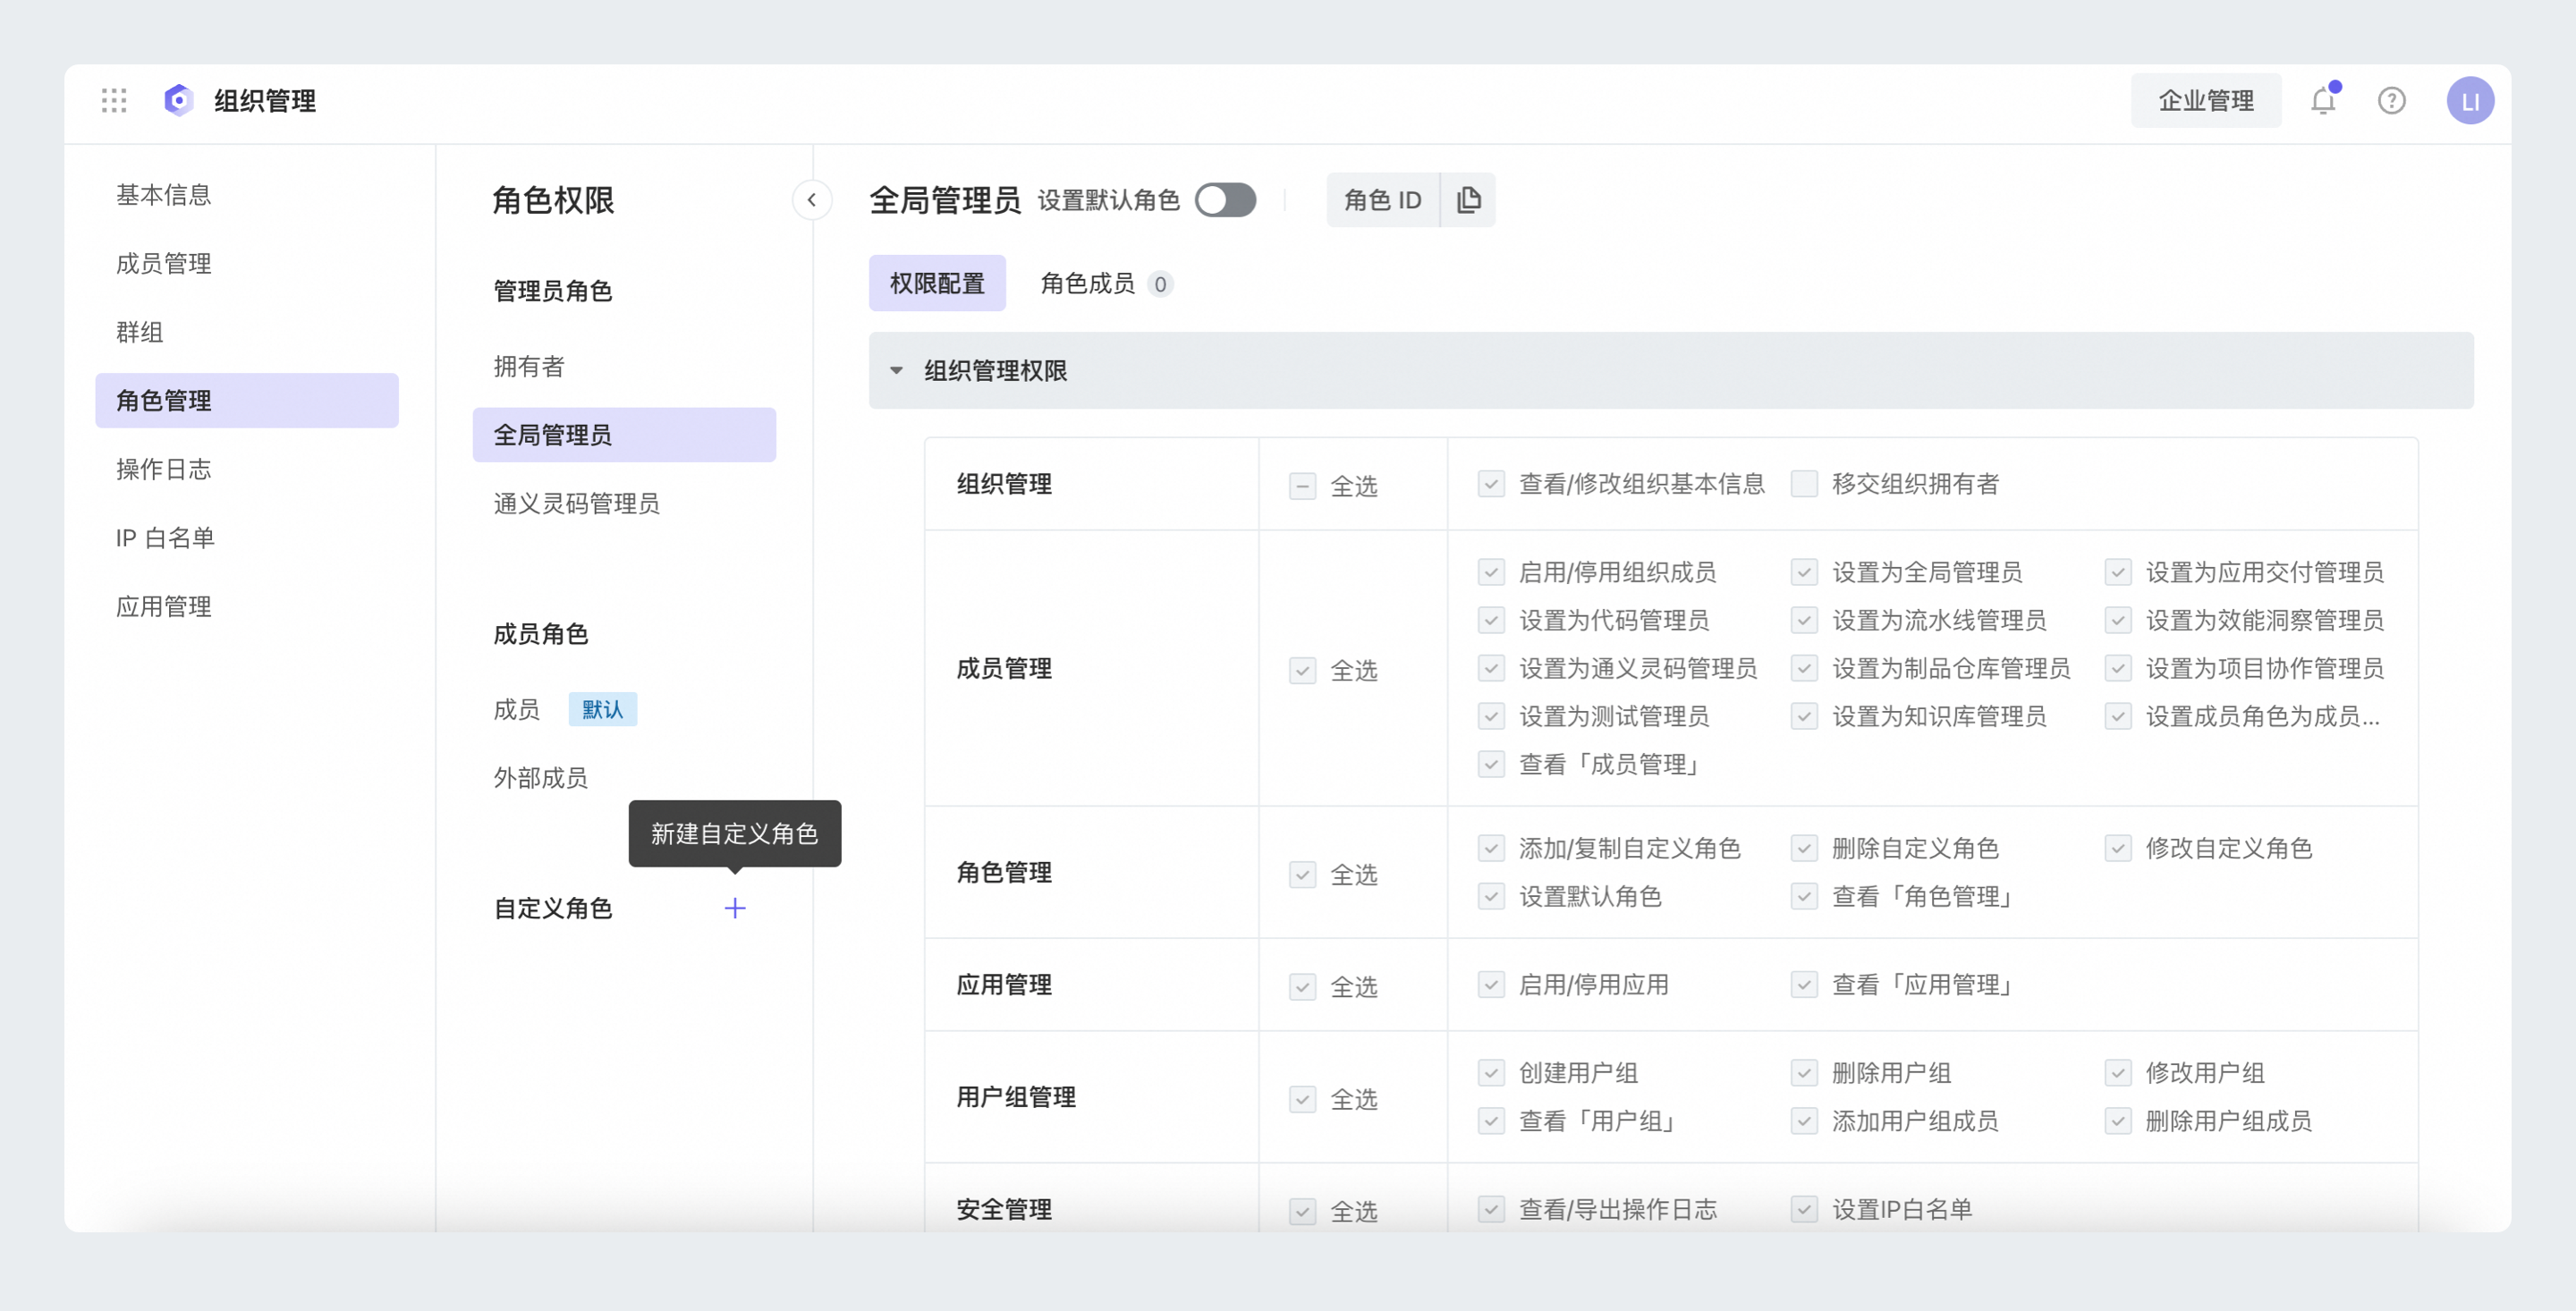Collapse the role permissions panel chevron
The width and height of the screenshot is (2576, 1311).
tap(812, 200)
